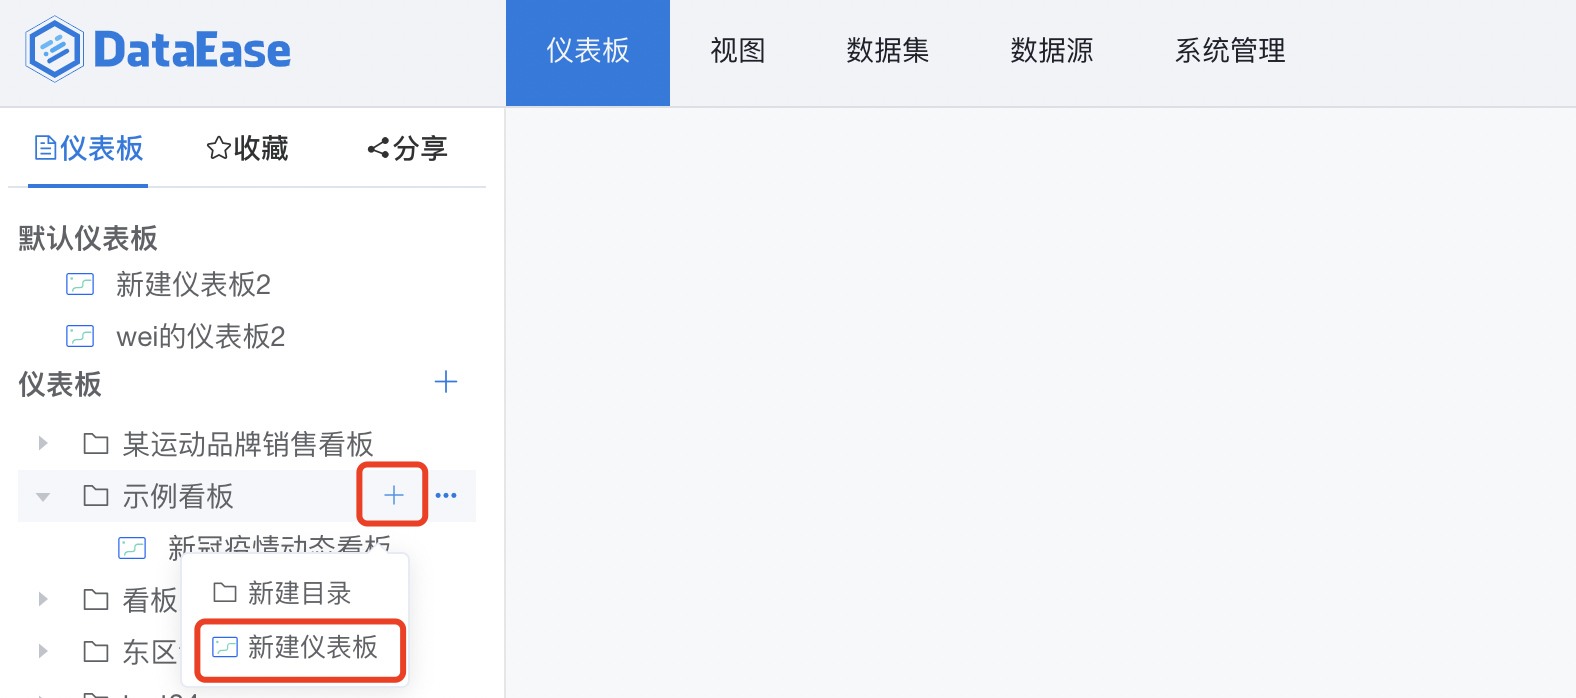Open the 新建仪表板2 dashboard
Screen dimensions: 1576x698
click(x=193, y=285)
